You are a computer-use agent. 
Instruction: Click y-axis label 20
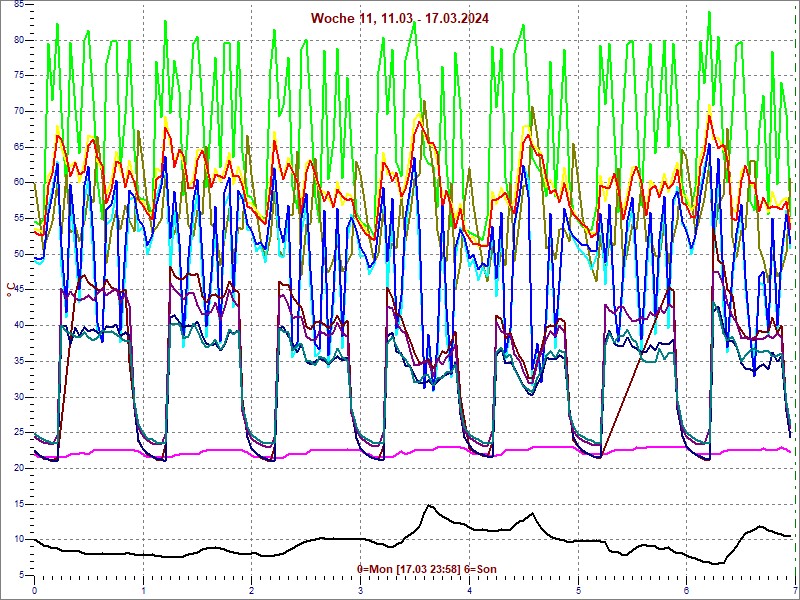[x=18, y=468]
